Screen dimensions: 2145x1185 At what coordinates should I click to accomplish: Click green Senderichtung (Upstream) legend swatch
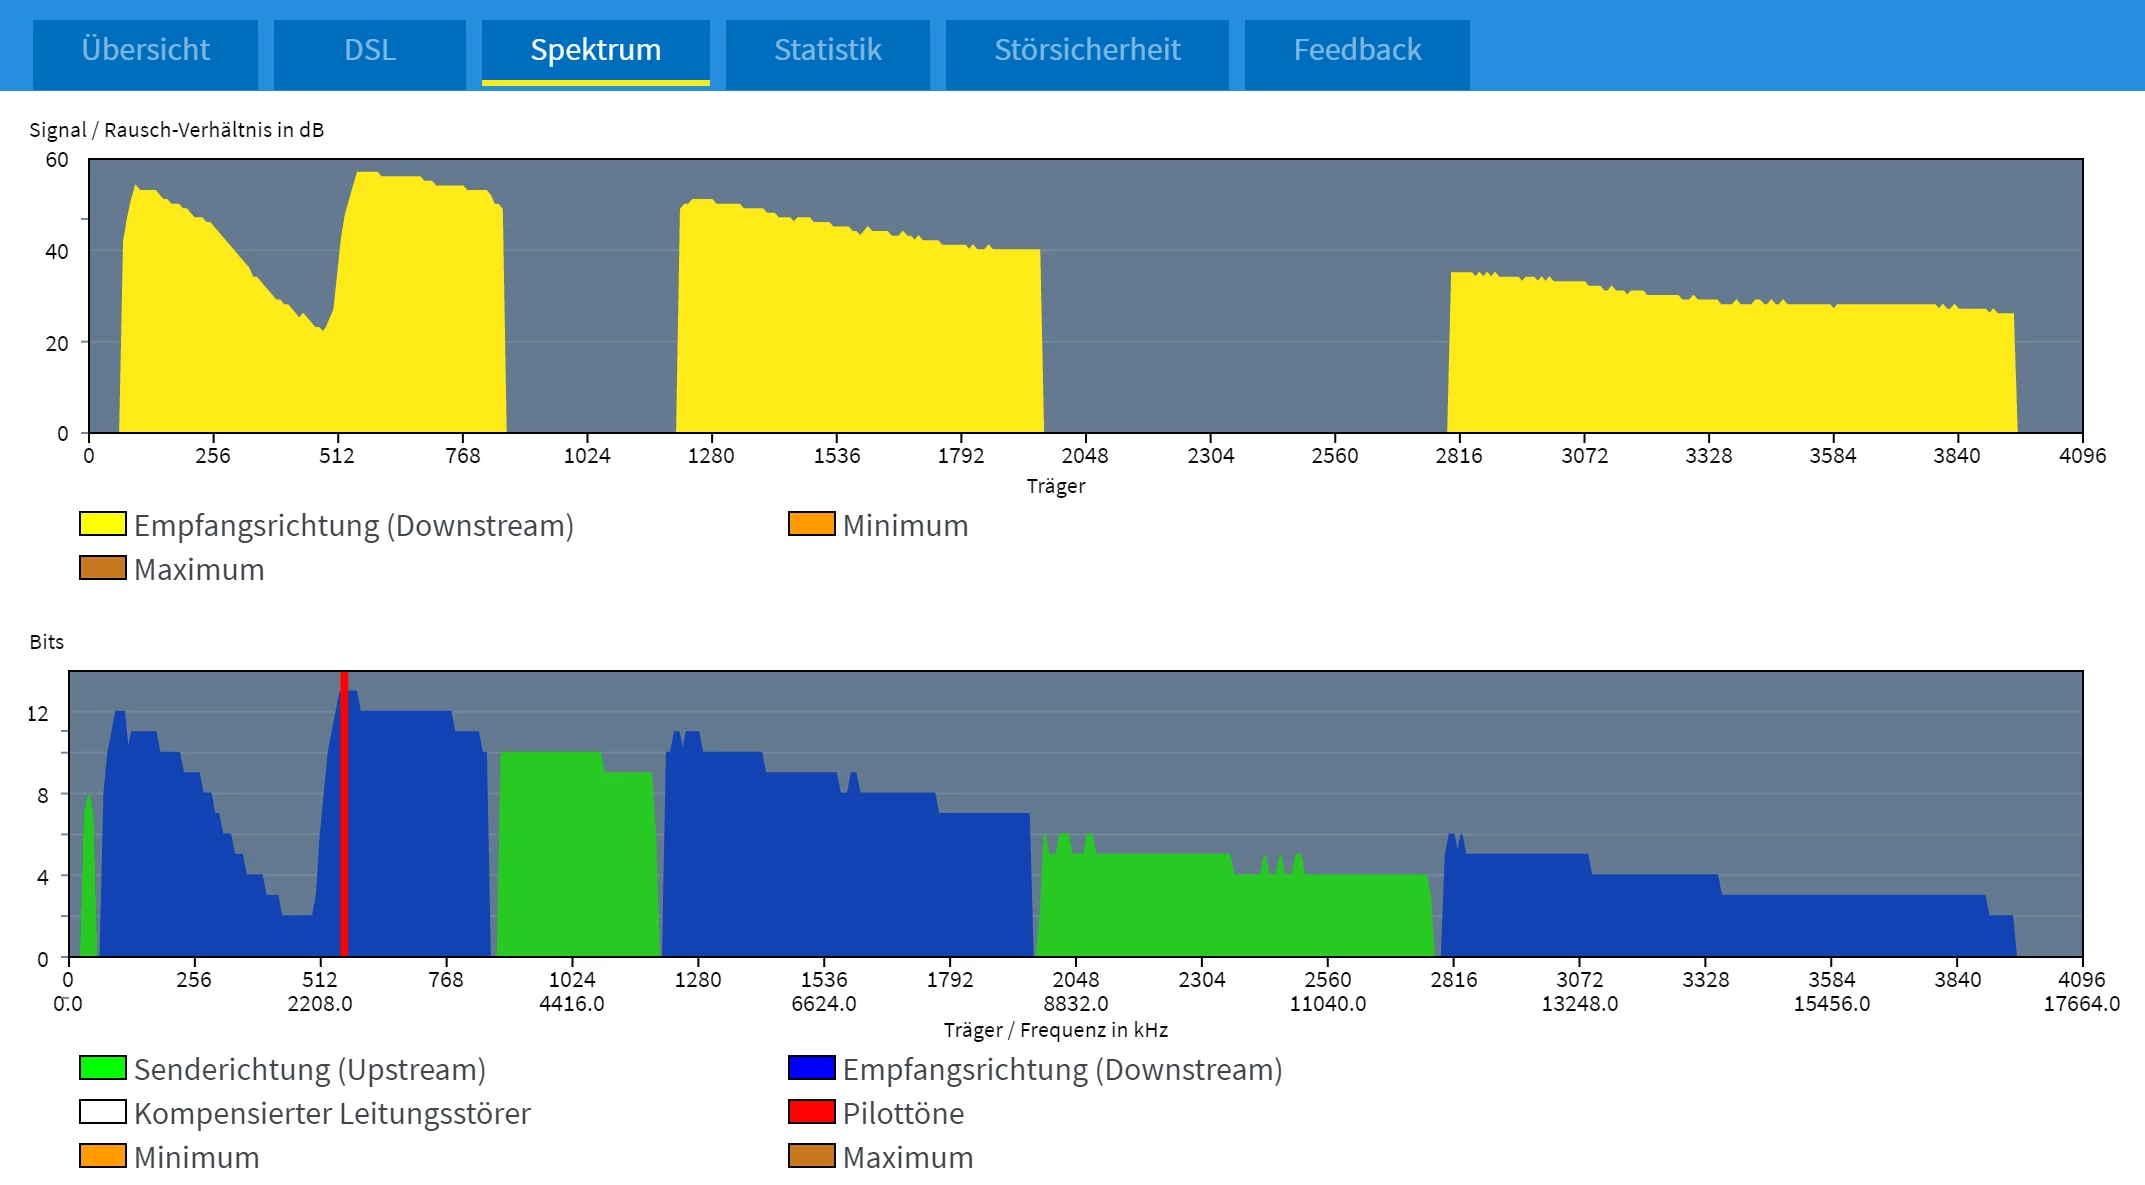point(102,1068)
